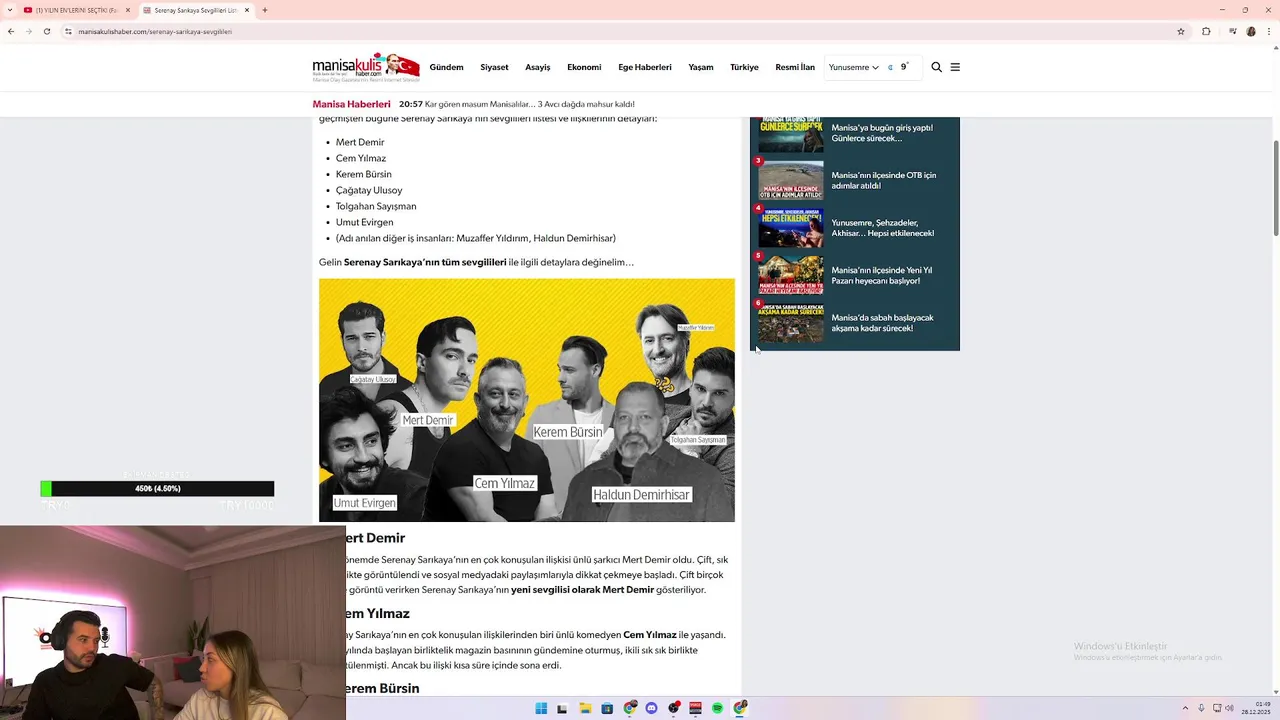Open 'Manisa'ya bugün giriş yaptı' news item
Screen dimensions: 1280x720
coord(882,133)
